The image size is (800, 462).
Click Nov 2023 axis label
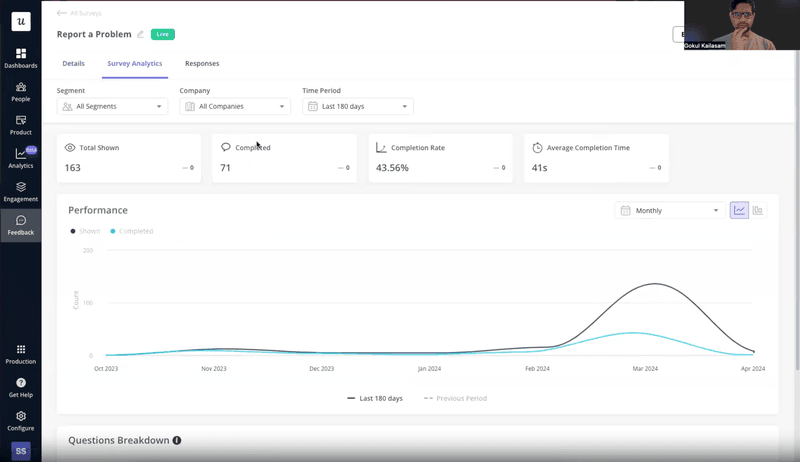pyautogui.click(x=214, y=368)
